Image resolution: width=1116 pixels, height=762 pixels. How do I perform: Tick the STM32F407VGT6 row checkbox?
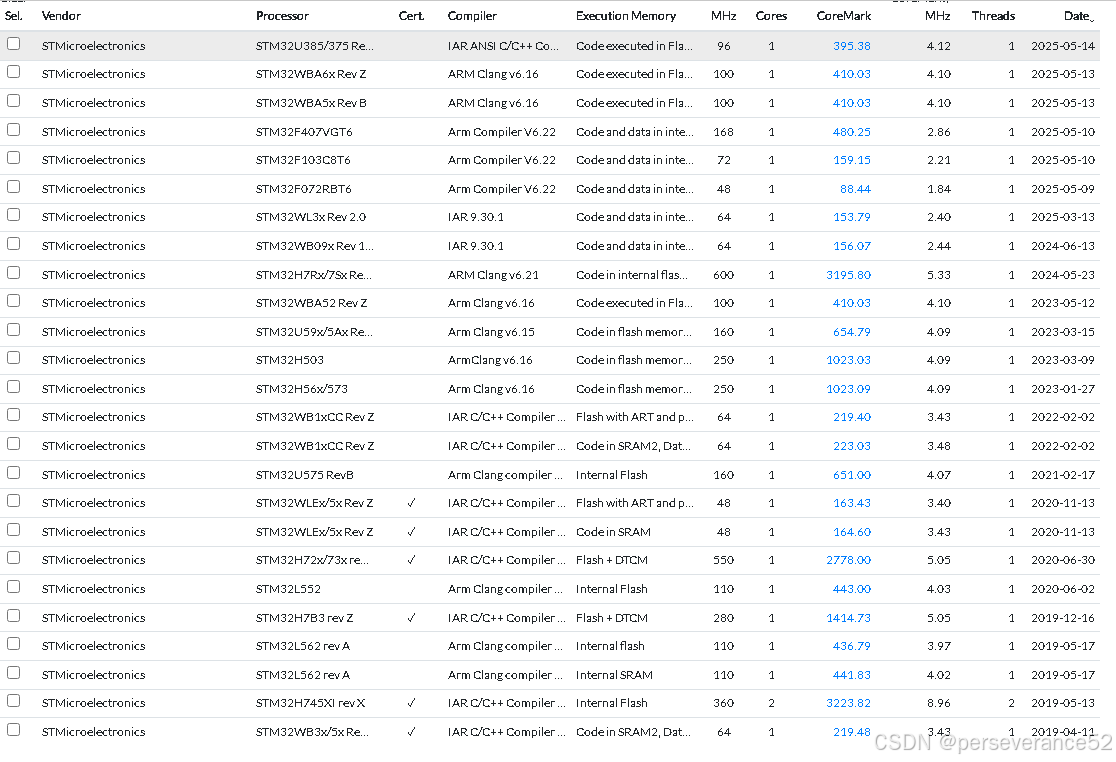tap(14, 130)
